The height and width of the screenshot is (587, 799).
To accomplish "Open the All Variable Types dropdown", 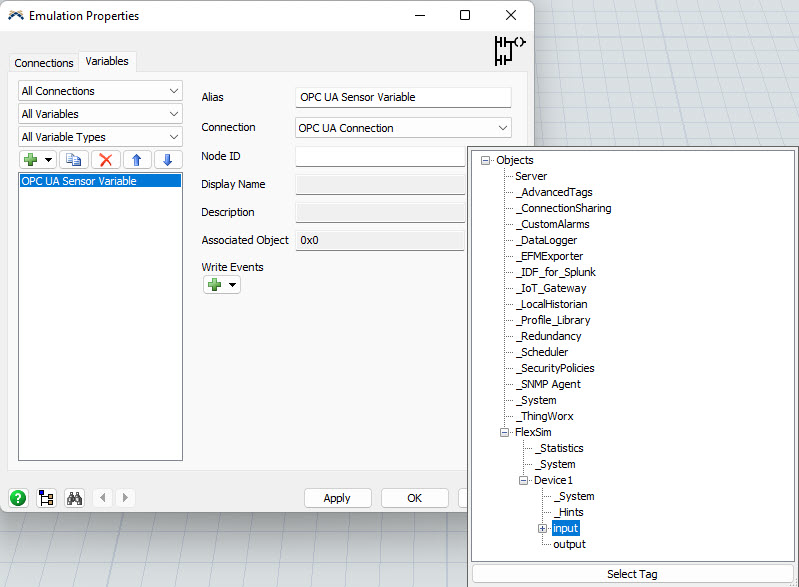I will (100, 137).
